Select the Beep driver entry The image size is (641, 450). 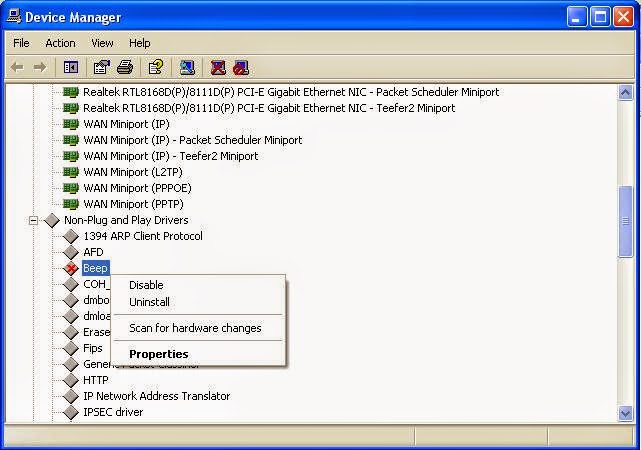click(96, 268)
